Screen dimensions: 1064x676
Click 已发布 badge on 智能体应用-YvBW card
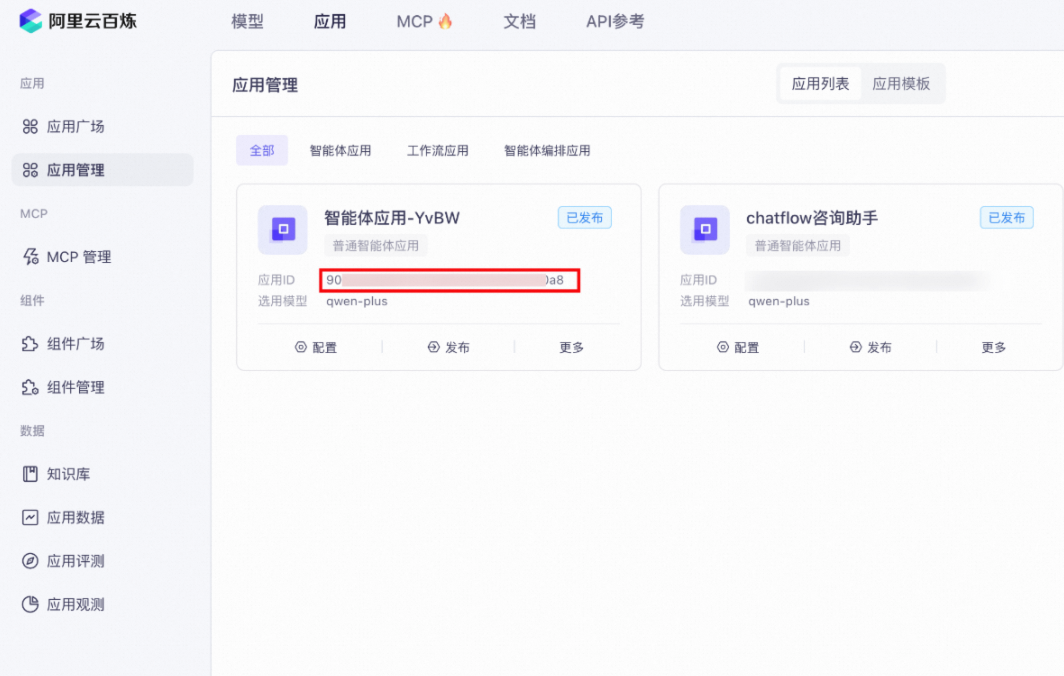tap(585, 218)
